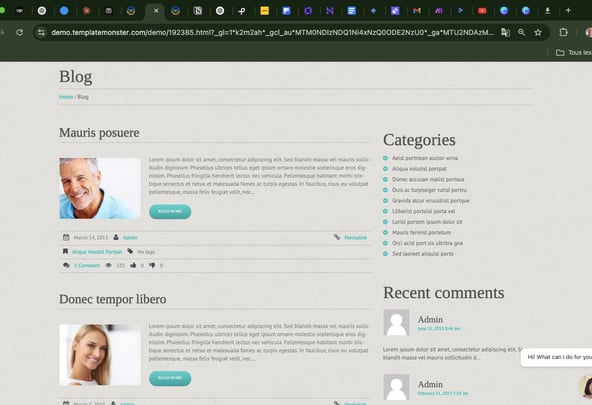
Task: Click user icon beside Admin in Mauris posuere
Action: [116, 237]
